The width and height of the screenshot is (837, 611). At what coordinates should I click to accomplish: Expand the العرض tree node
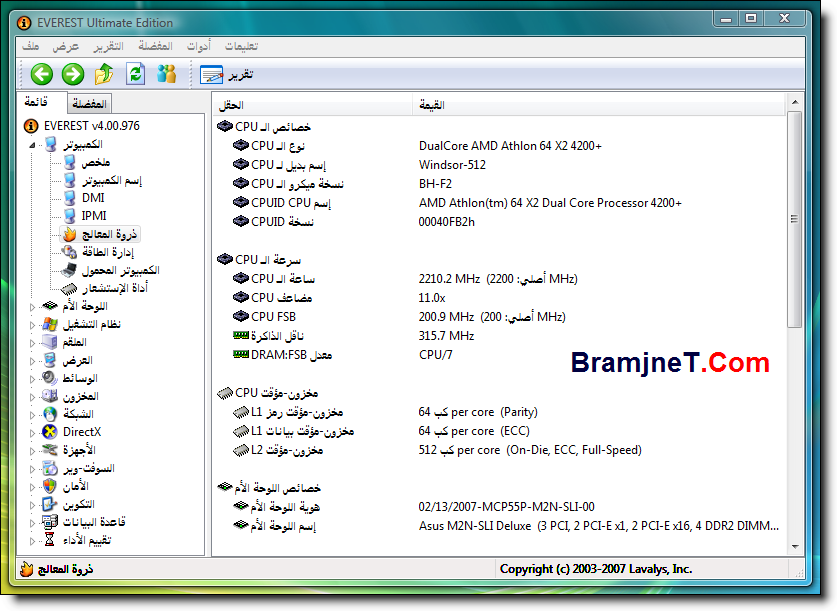(x=32, y=361)
